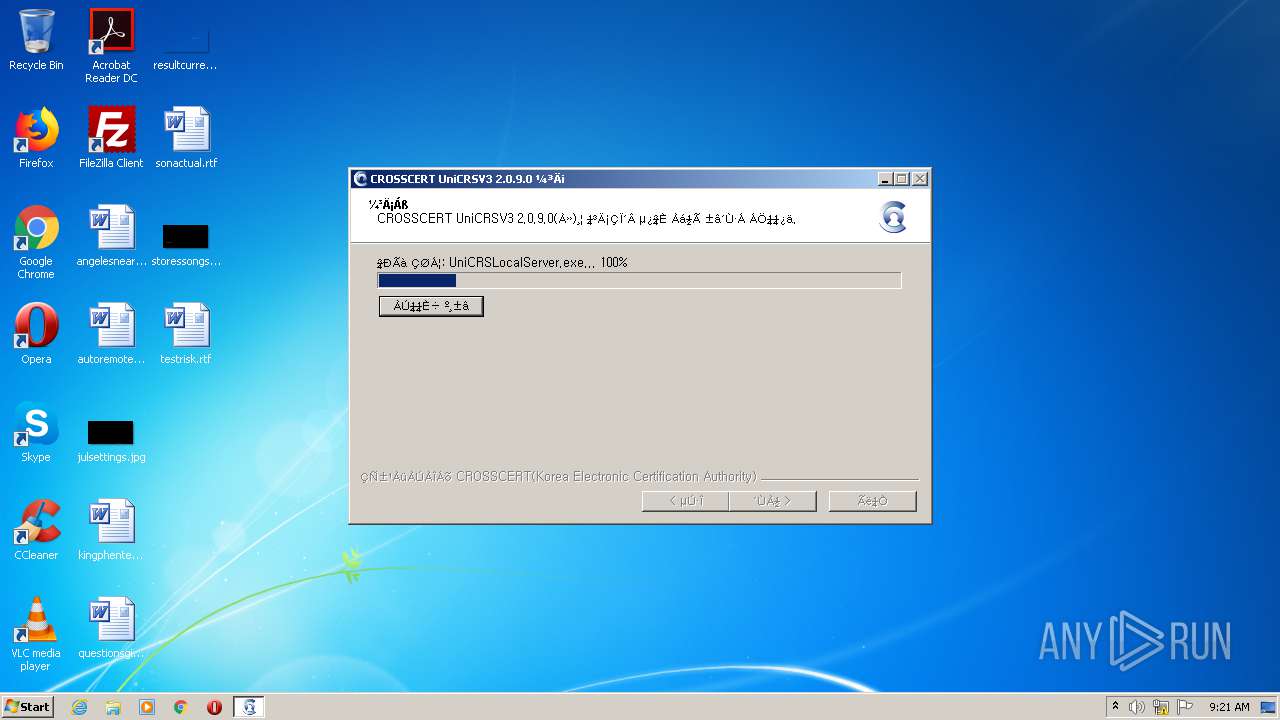This screenshot has height=720, width=1280.
Task: Launch Google Chrome desktop shortcut
Action: coord(36,242)
